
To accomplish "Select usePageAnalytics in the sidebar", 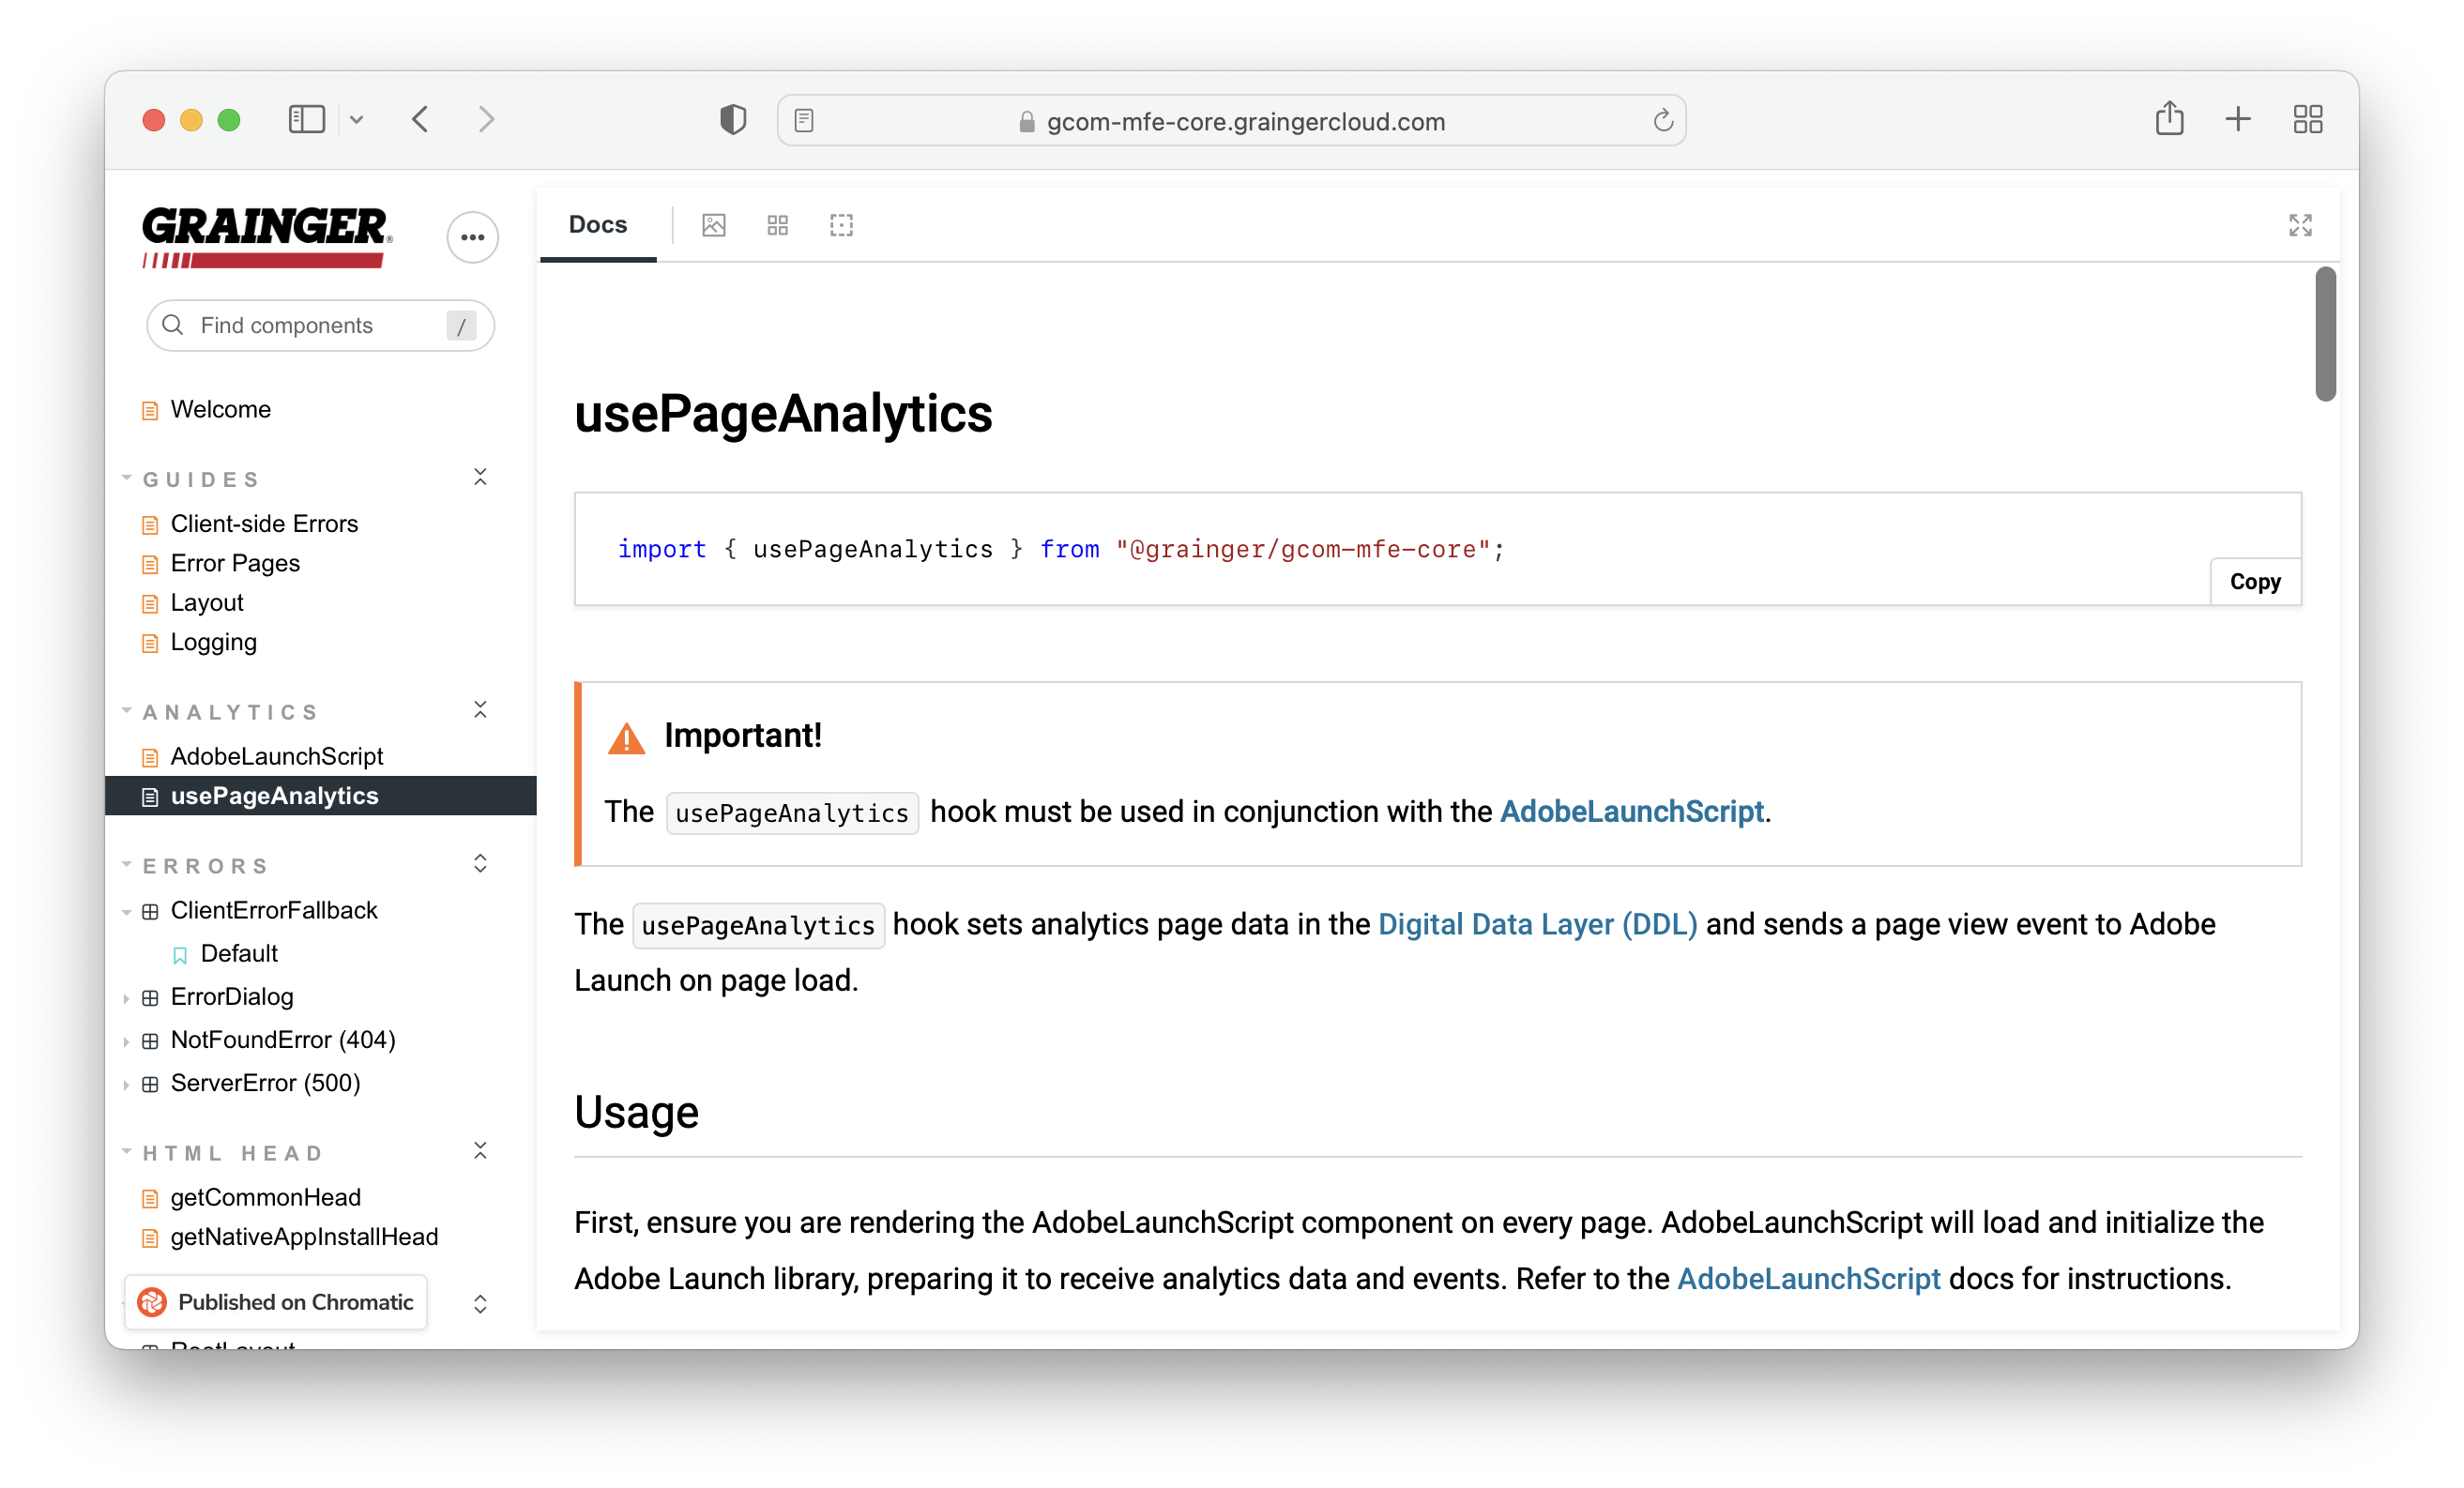I will click(320, 796).
